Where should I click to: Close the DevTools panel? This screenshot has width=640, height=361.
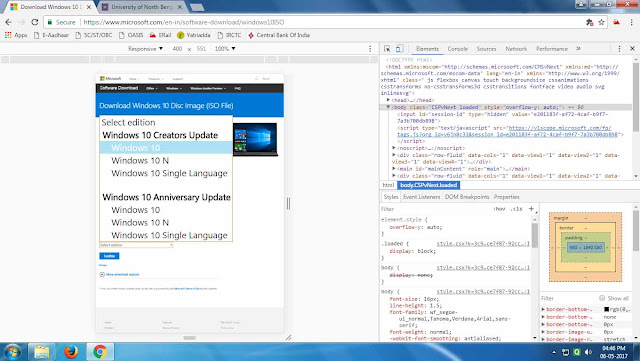coord(632,49)
